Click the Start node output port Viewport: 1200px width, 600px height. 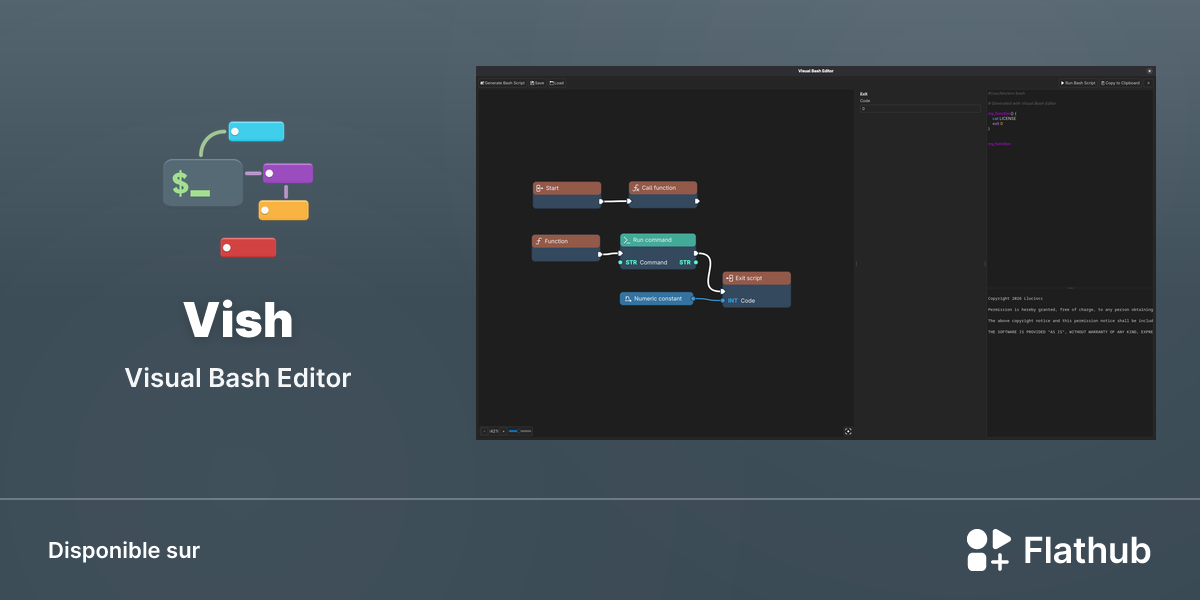pyautogui.click(x=601, y=201)
